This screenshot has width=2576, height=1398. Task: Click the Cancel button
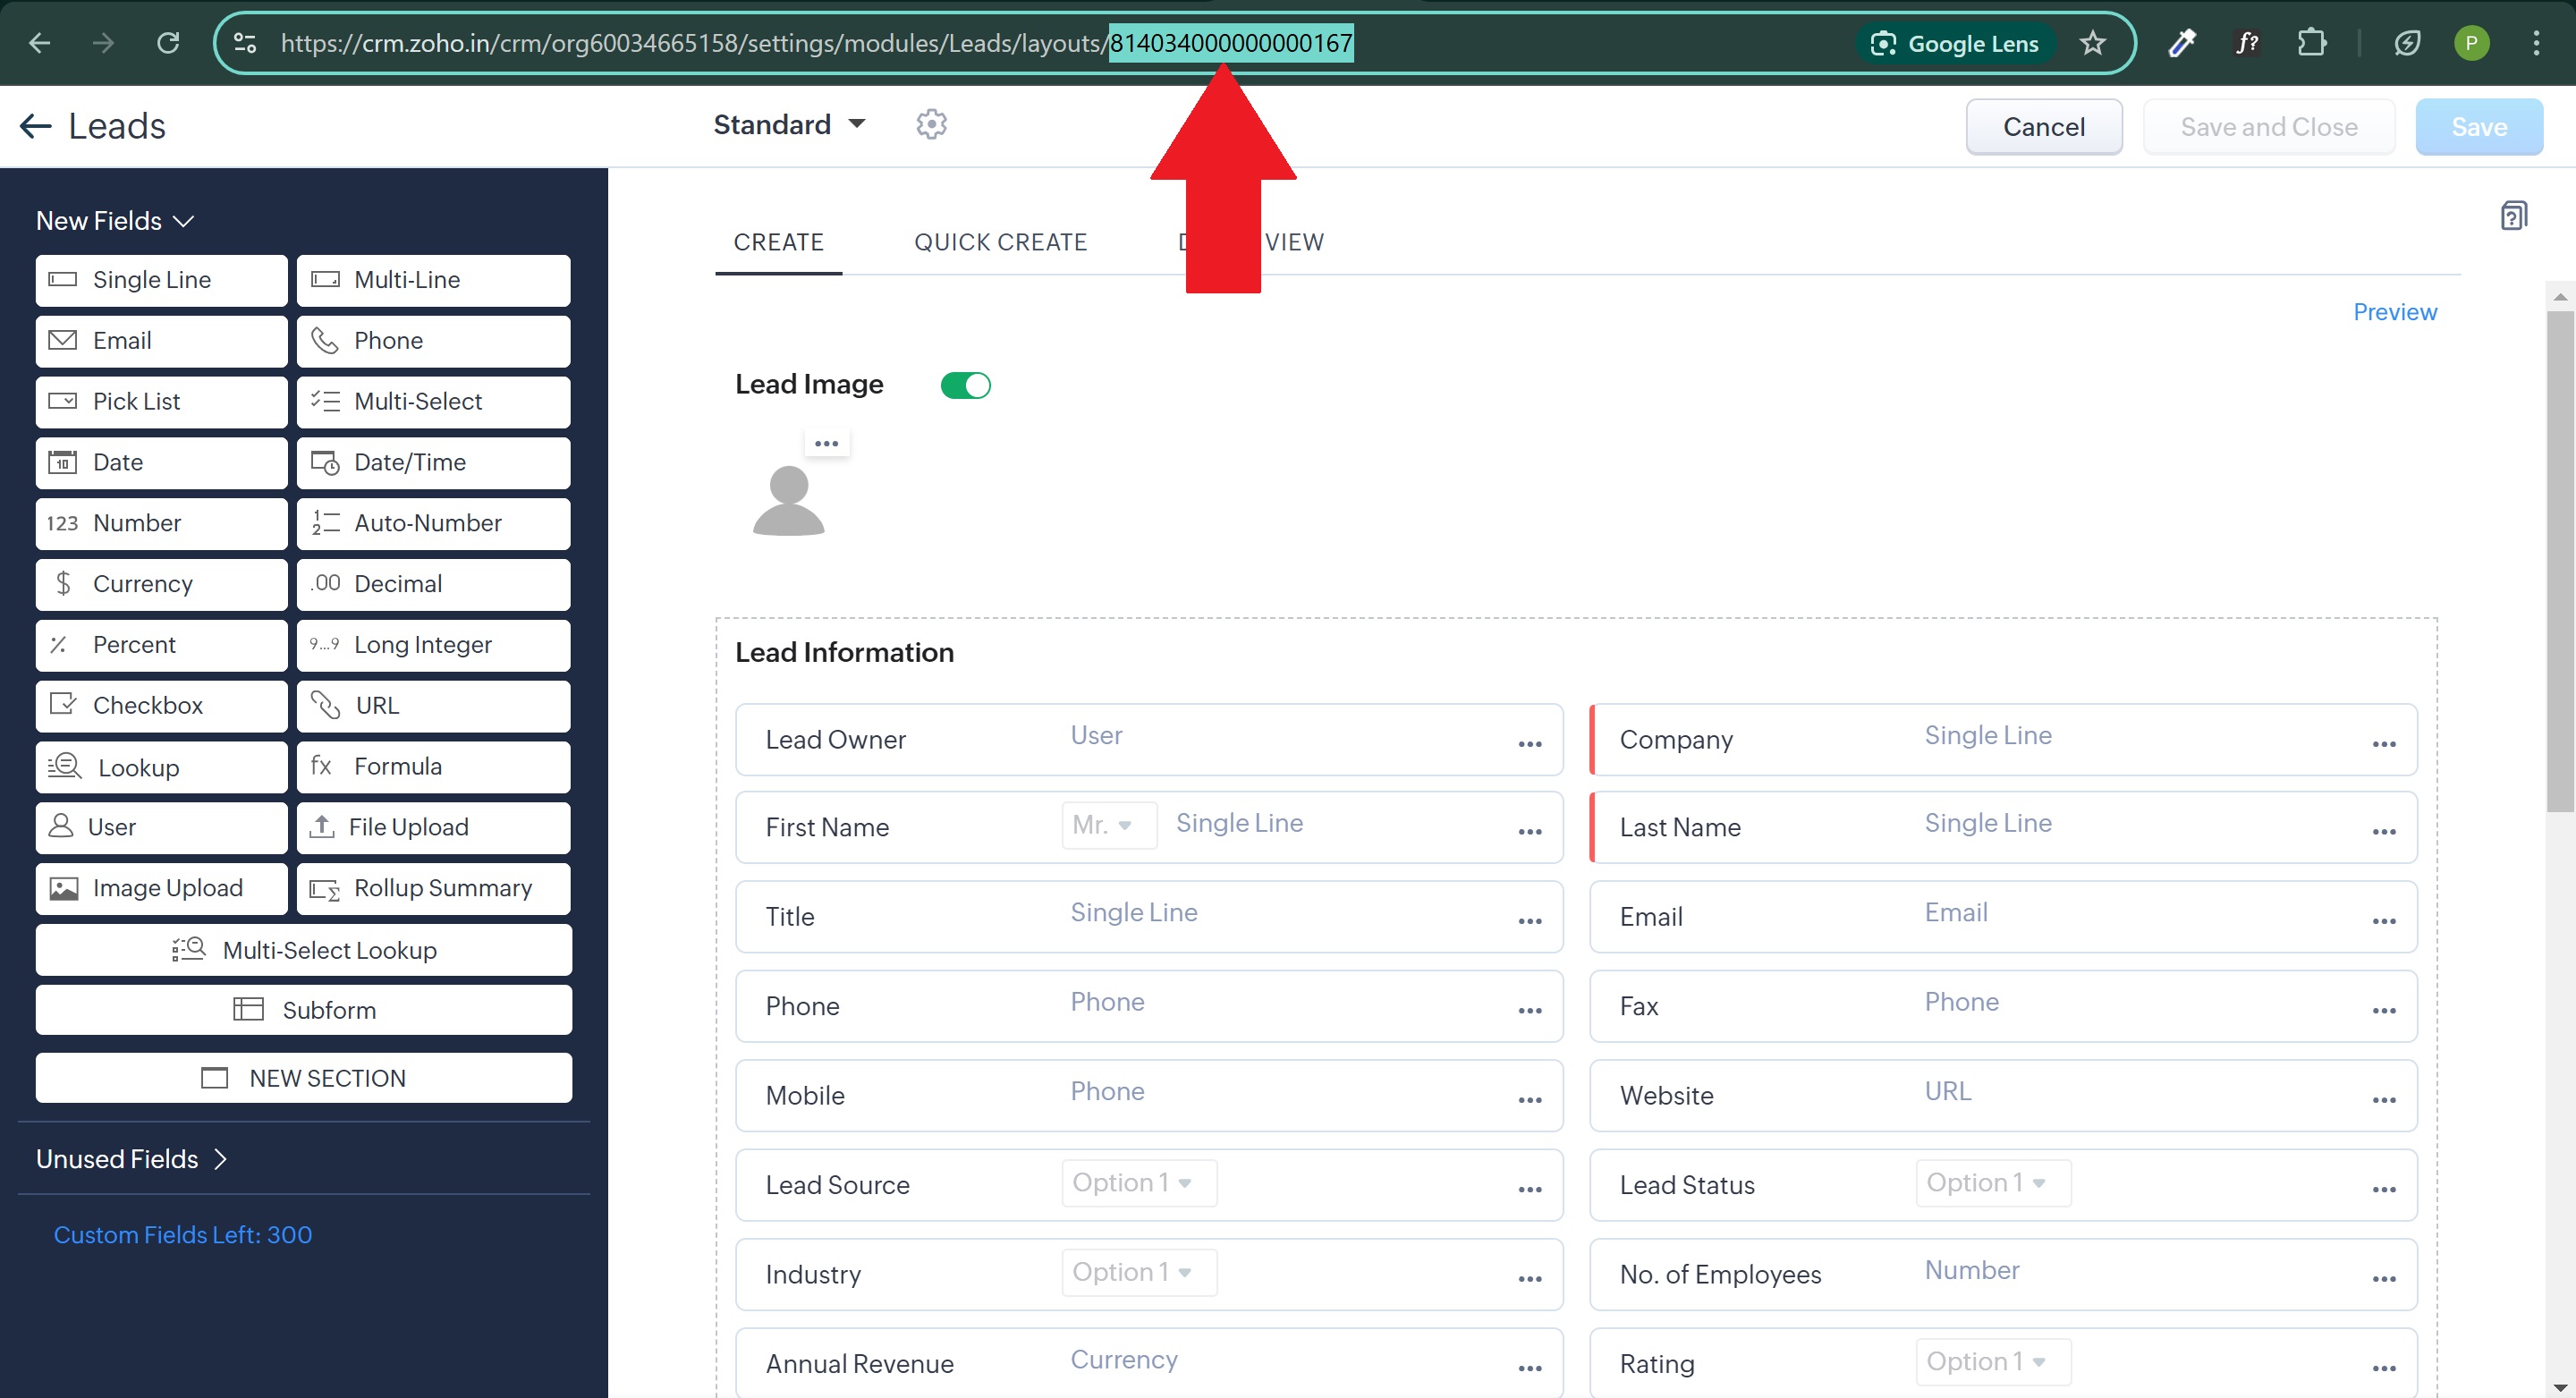[x=2043, y=127]
